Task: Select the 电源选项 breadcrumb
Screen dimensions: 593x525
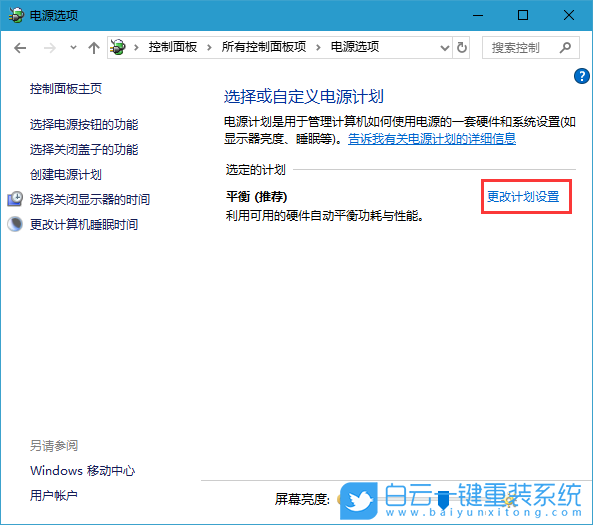Action: pos(355,47)
